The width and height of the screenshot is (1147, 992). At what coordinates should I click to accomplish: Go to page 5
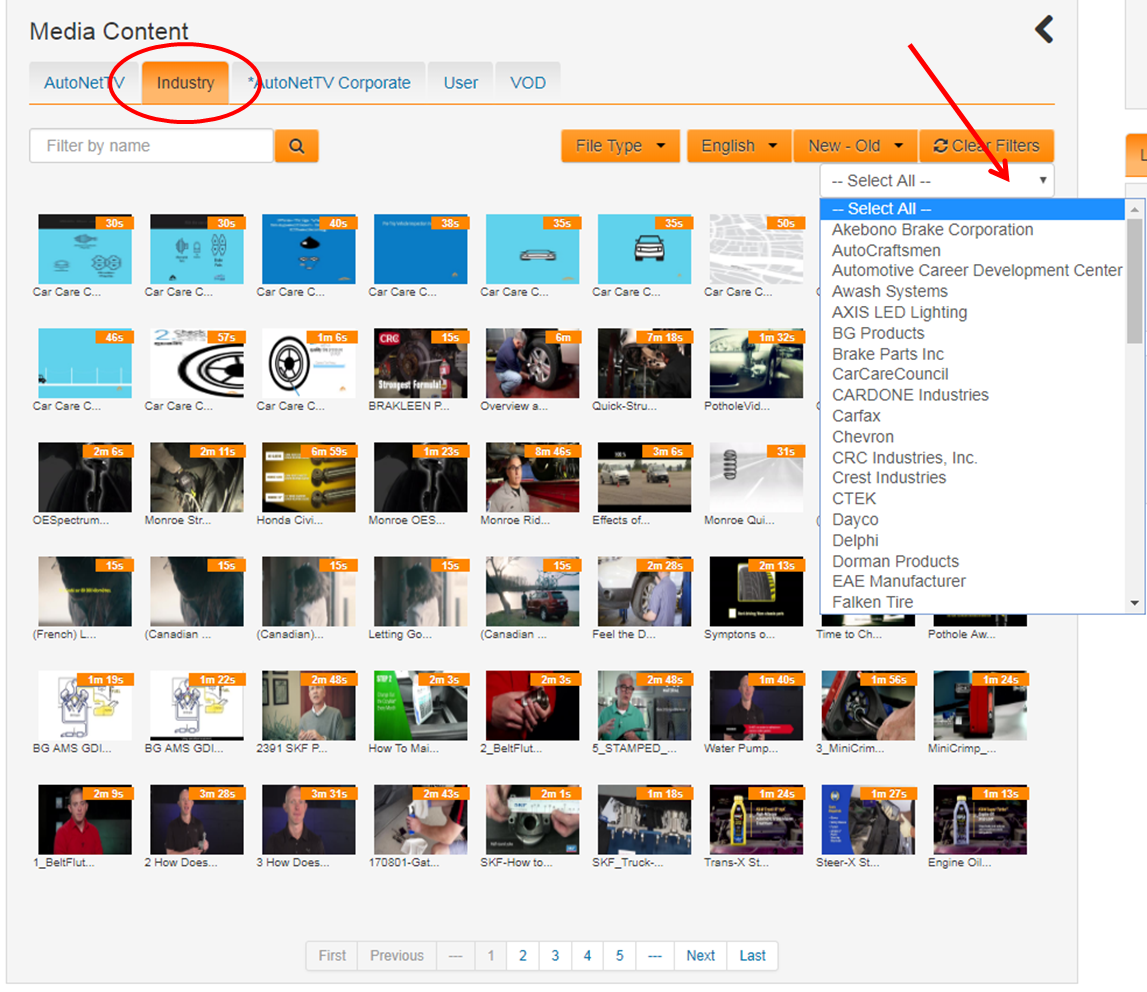tap(620, 955)
